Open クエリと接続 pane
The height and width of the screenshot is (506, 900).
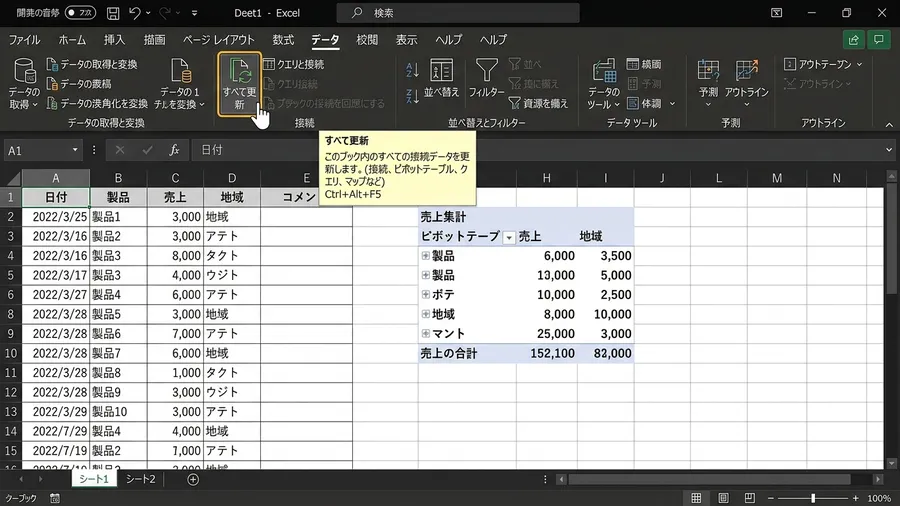click(x=293, y=64)
